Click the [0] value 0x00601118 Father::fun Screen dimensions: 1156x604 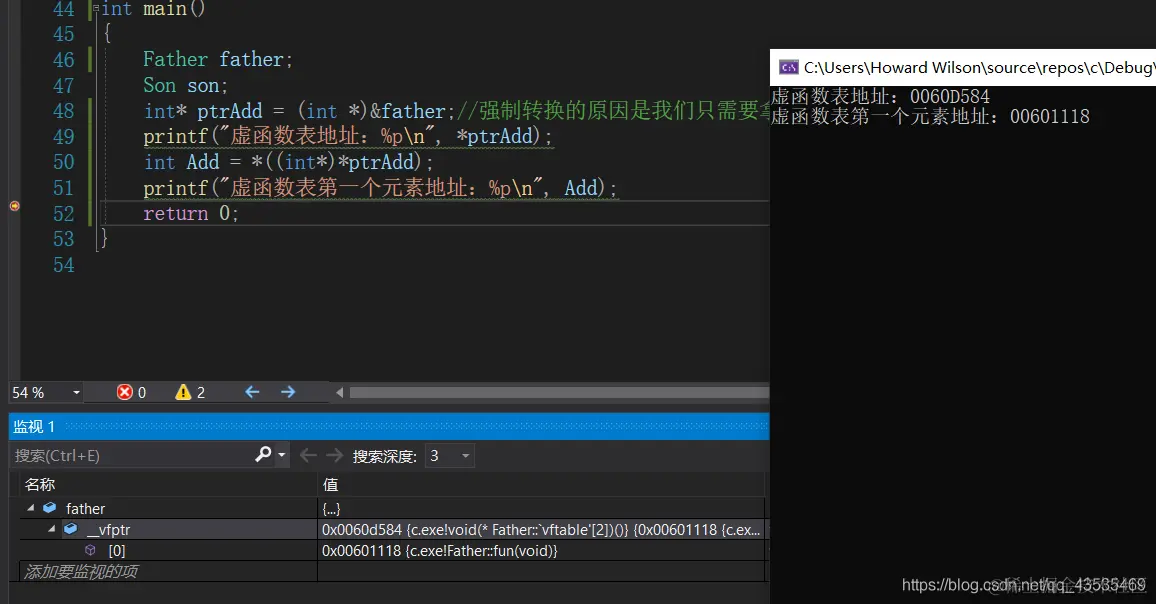click(439, 551)
